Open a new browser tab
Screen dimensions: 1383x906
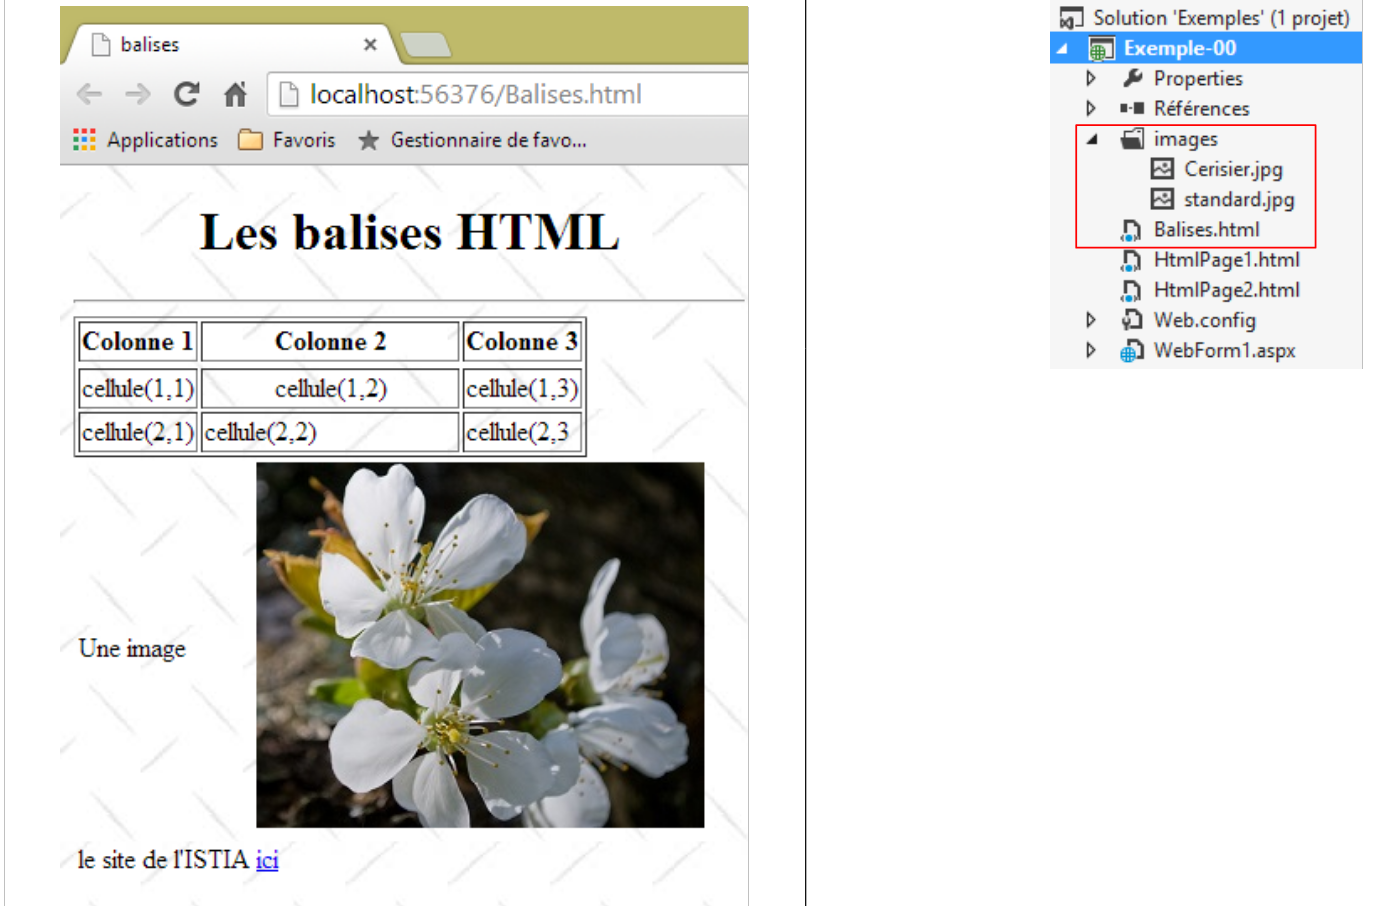pyautogui.click(x=425, y=45)
